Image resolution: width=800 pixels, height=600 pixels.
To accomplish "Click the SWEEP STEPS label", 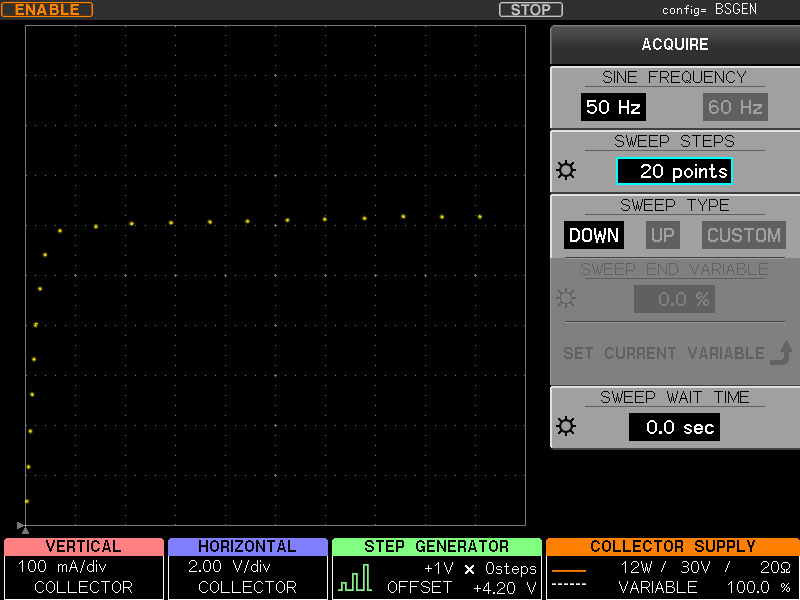I will [x=674, y=141].
